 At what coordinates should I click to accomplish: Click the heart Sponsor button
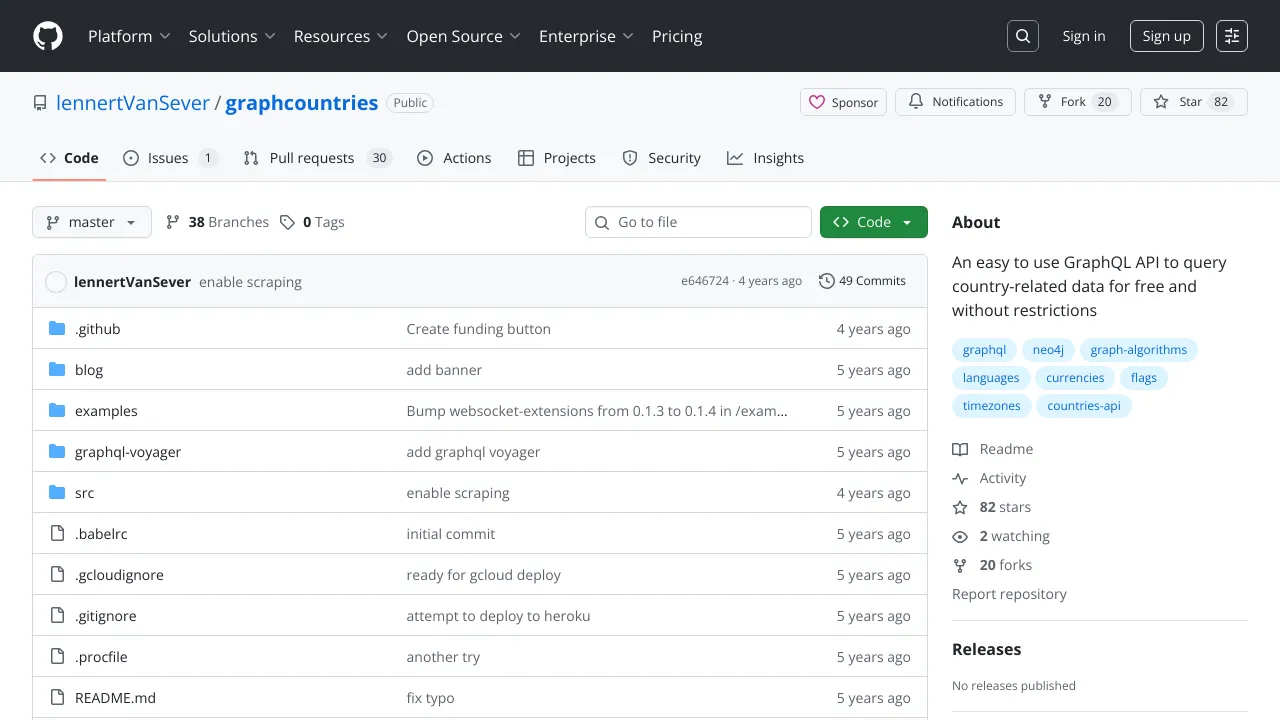click(843, 102)
